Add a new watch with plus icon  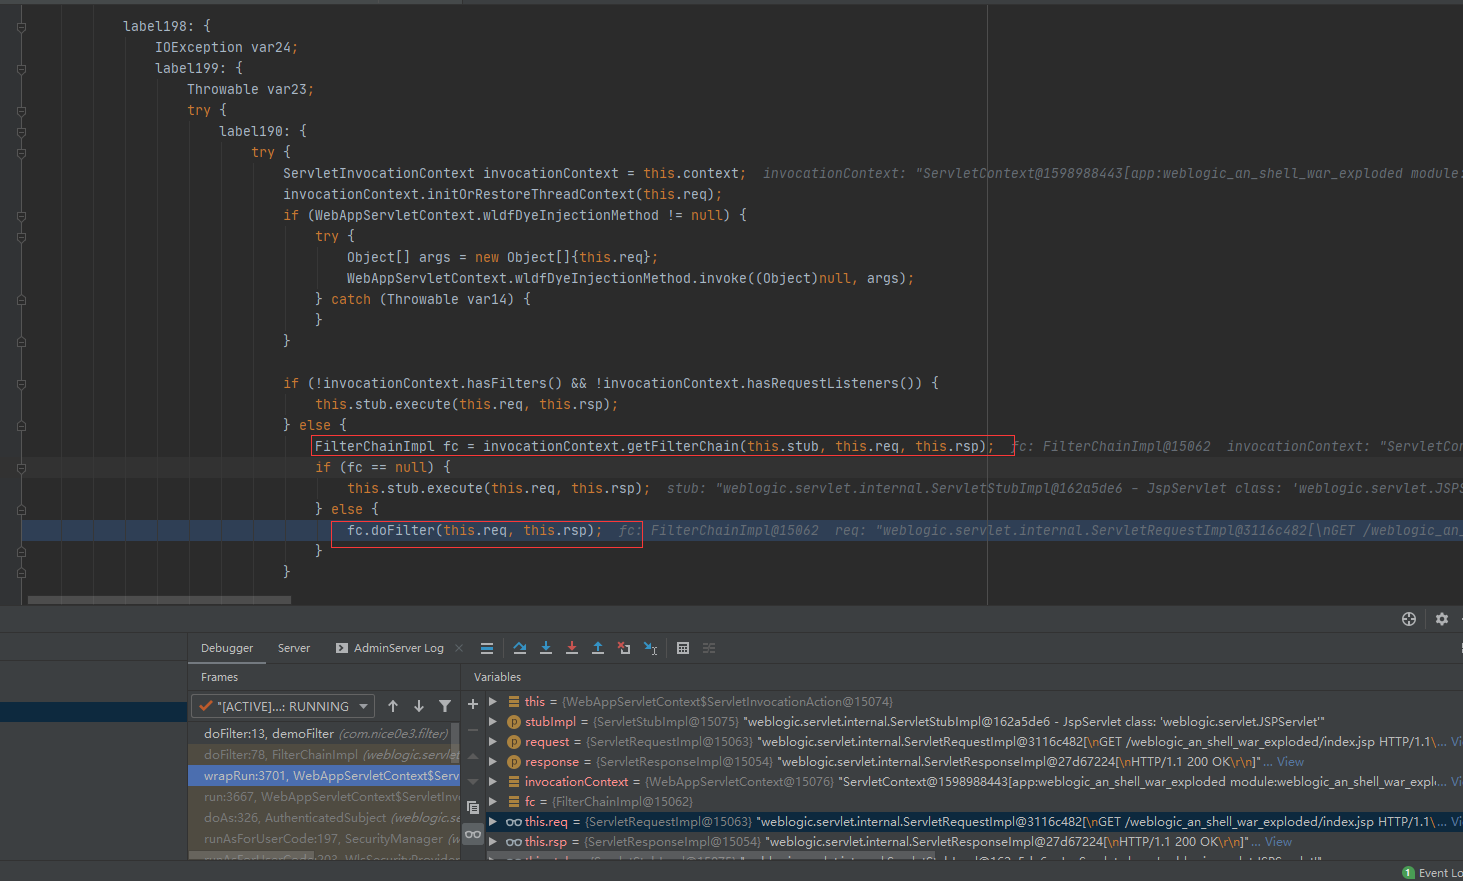click(x=473, y=704)
